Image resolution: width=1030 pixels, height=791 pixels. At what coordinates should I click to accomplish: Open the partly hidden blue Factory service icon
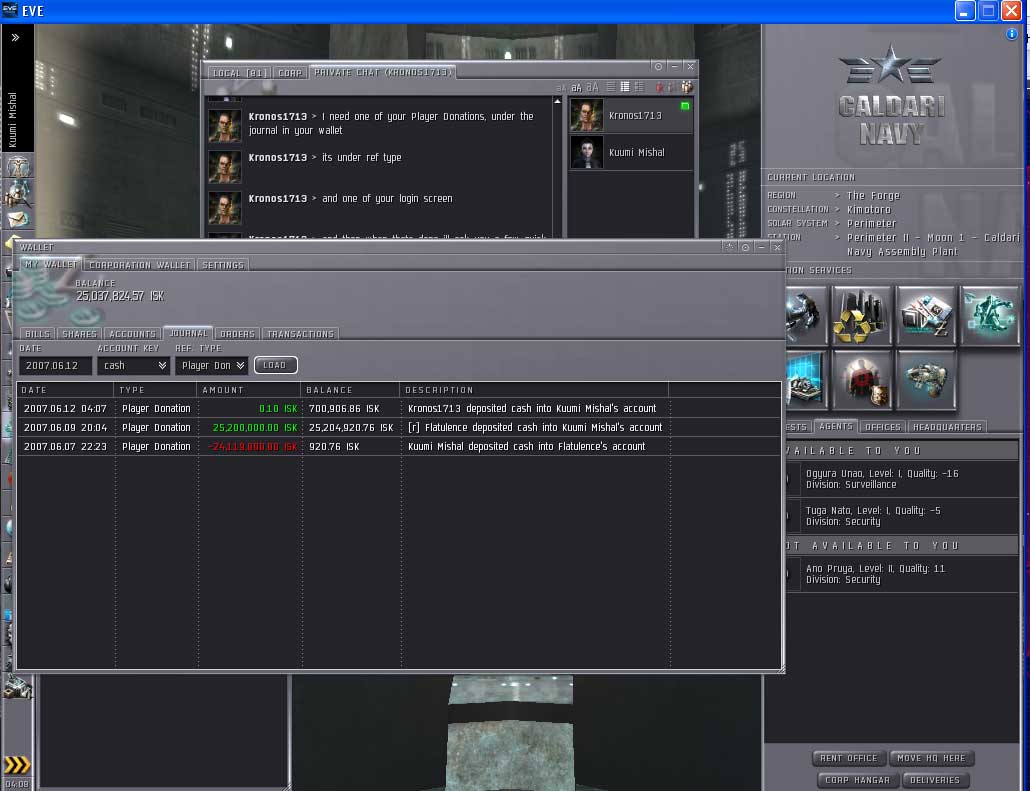pos(806,380)
